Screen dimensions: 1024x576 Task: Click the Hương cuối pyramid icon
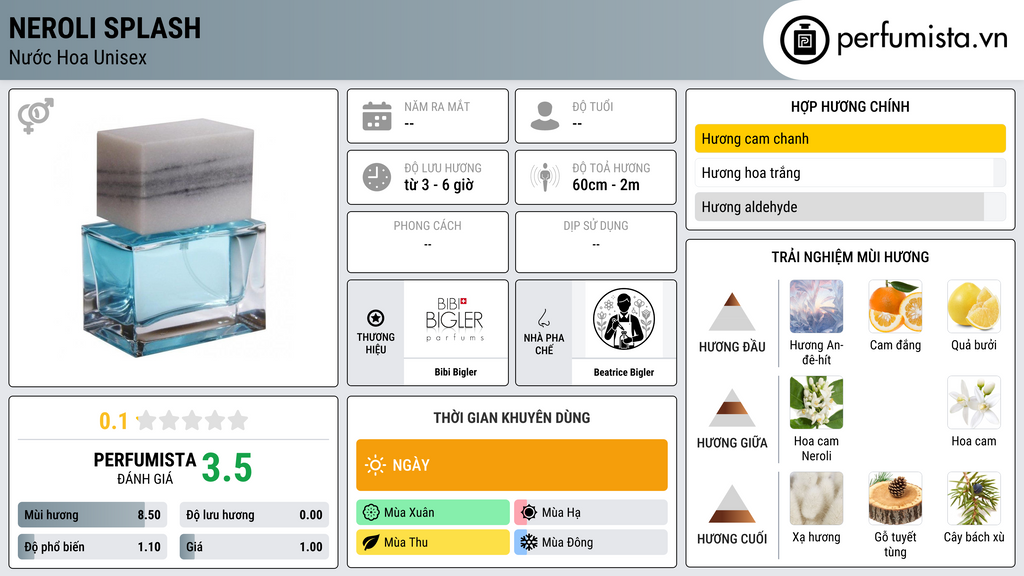click(x=732, y=504)
